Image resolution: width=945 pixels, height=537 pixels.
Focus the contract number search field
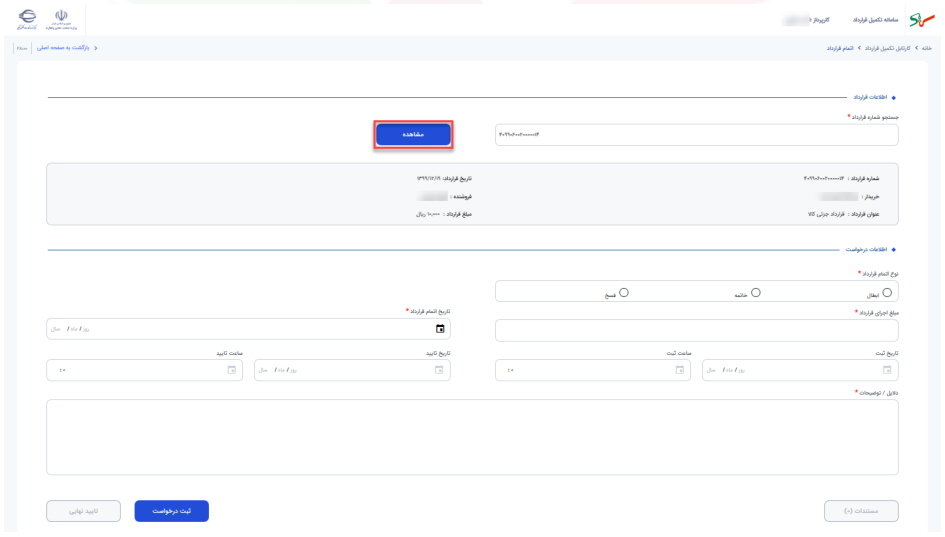coord(697,135)
